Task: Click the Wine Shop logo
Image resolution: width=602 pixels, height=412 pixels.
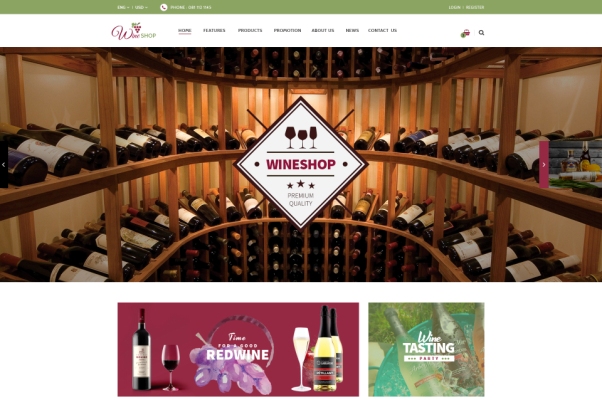Action: [134, 31]
